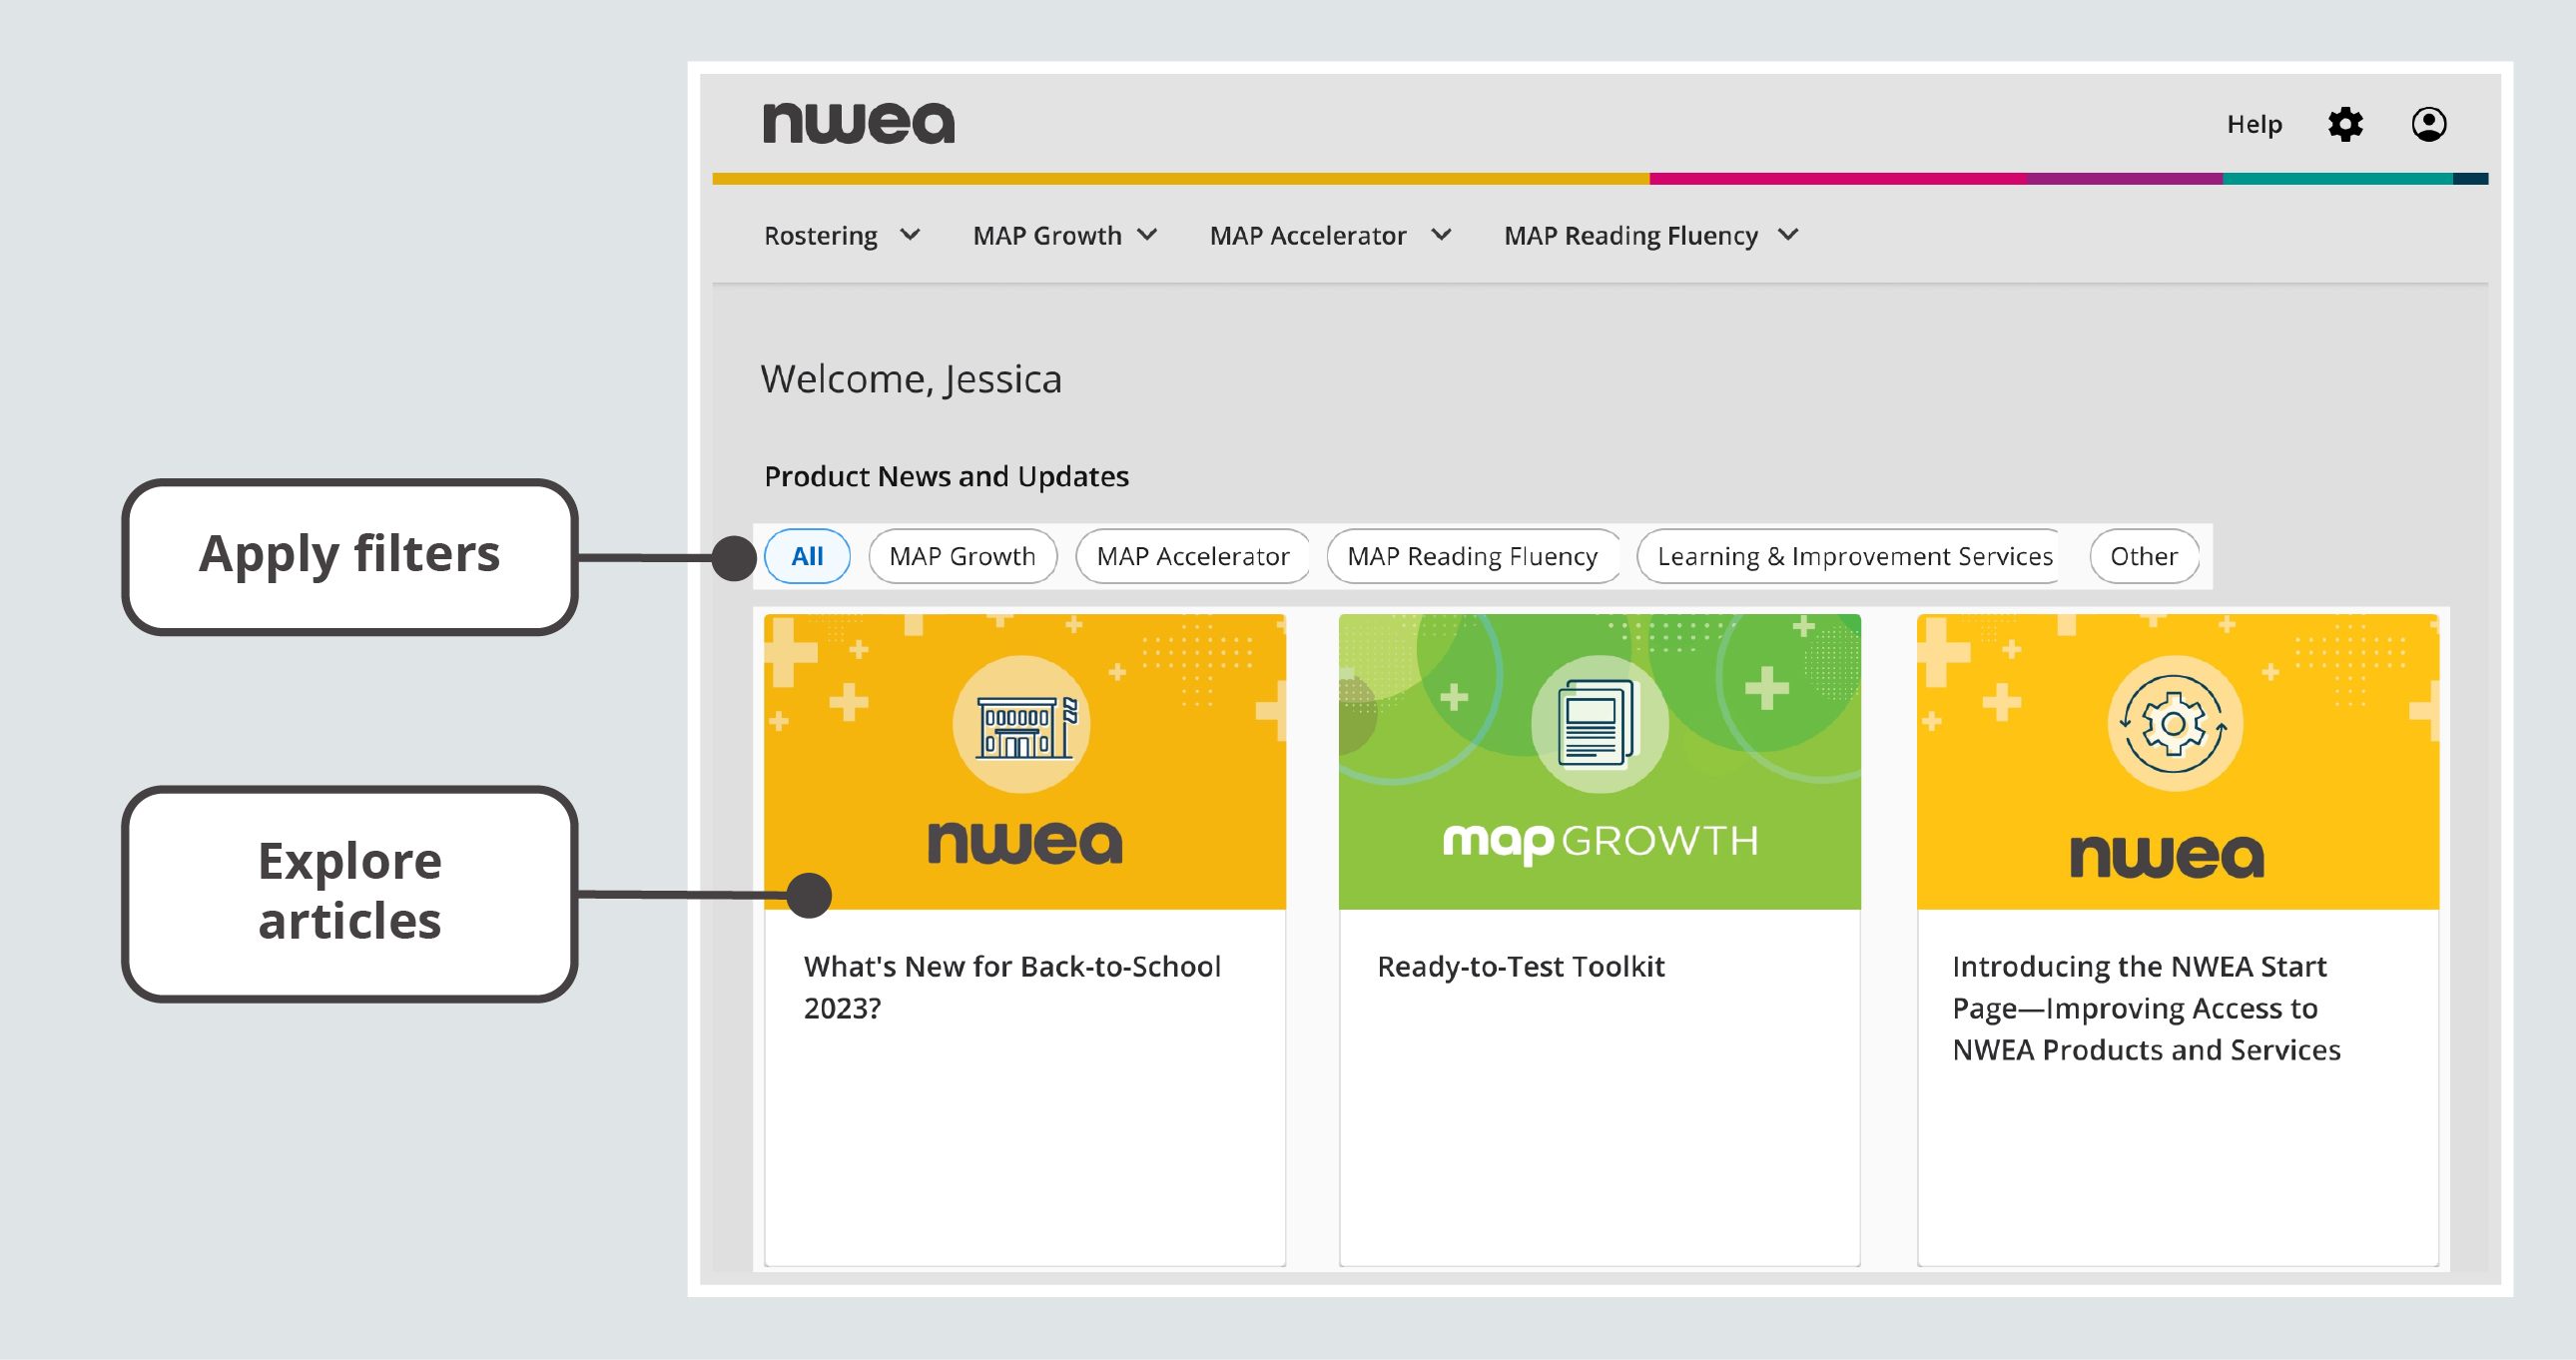Click the gear with arrows icon
The height and width of the screenshot is (1360, 2576).
[x=2174, y=724]
